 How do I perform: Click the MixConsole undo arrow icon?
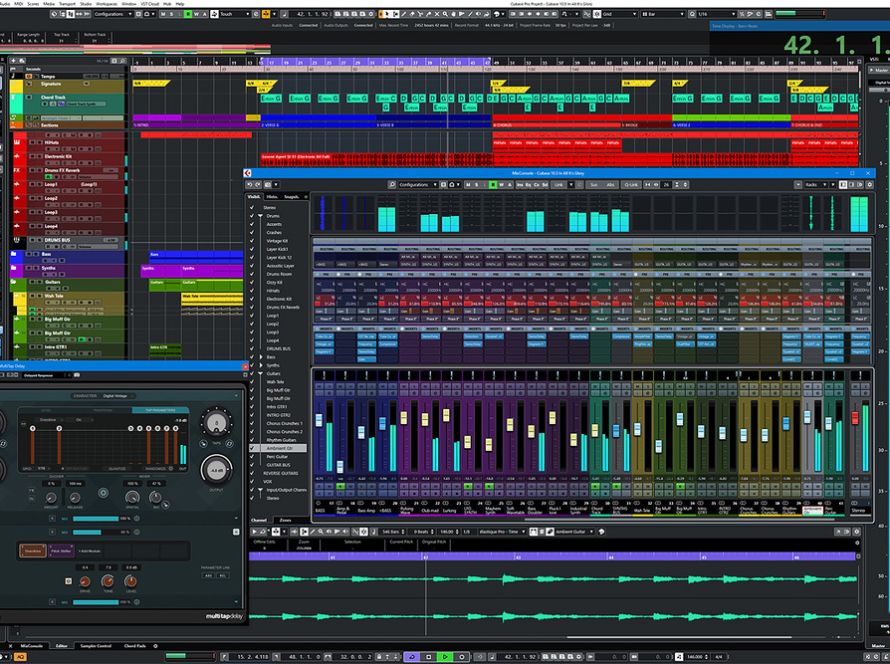click(250, 184)
